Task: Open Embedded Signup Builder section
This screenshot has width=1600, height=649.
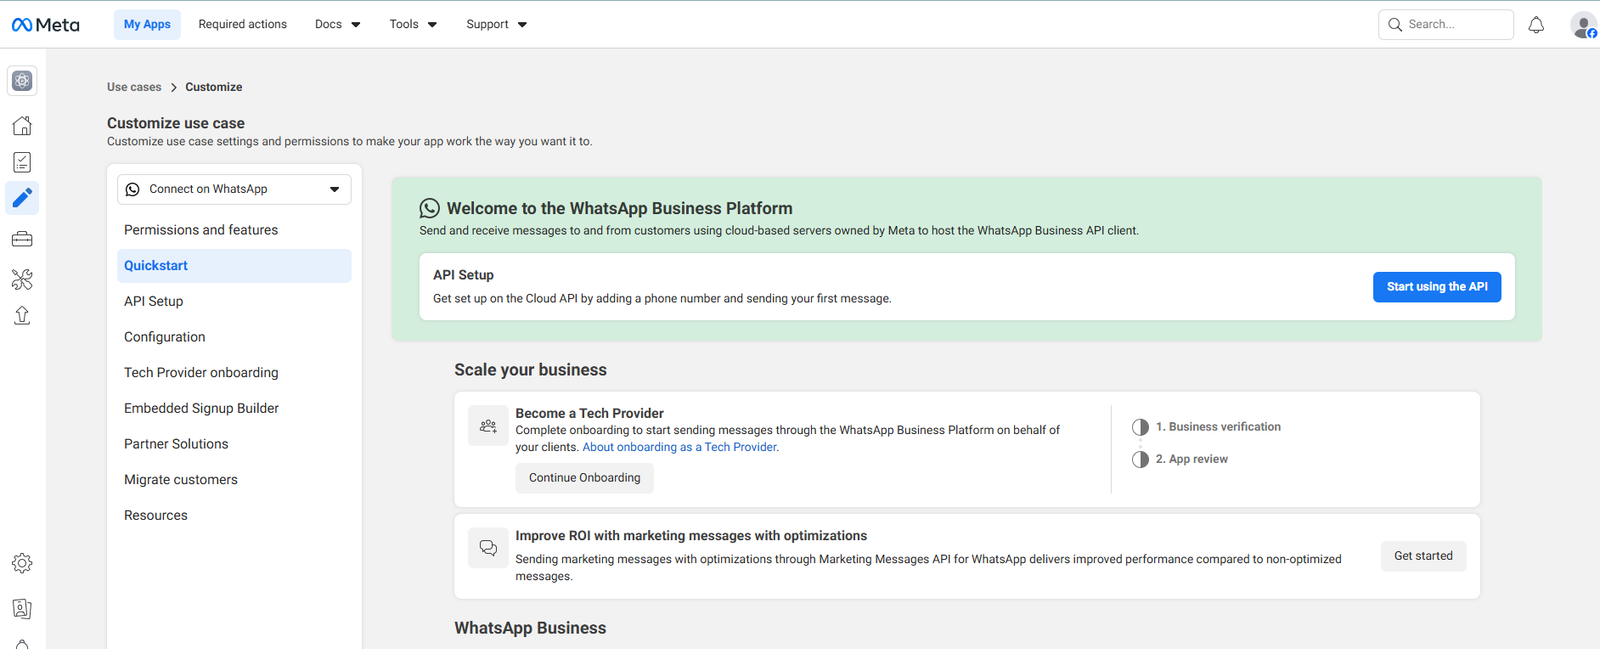Action: 234,408
